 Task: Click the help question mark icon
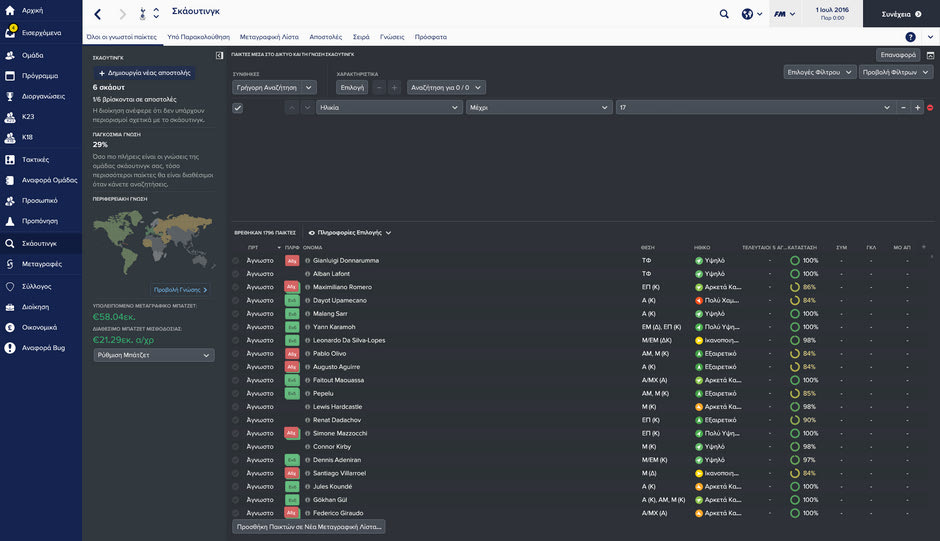(x=910, y=37)
